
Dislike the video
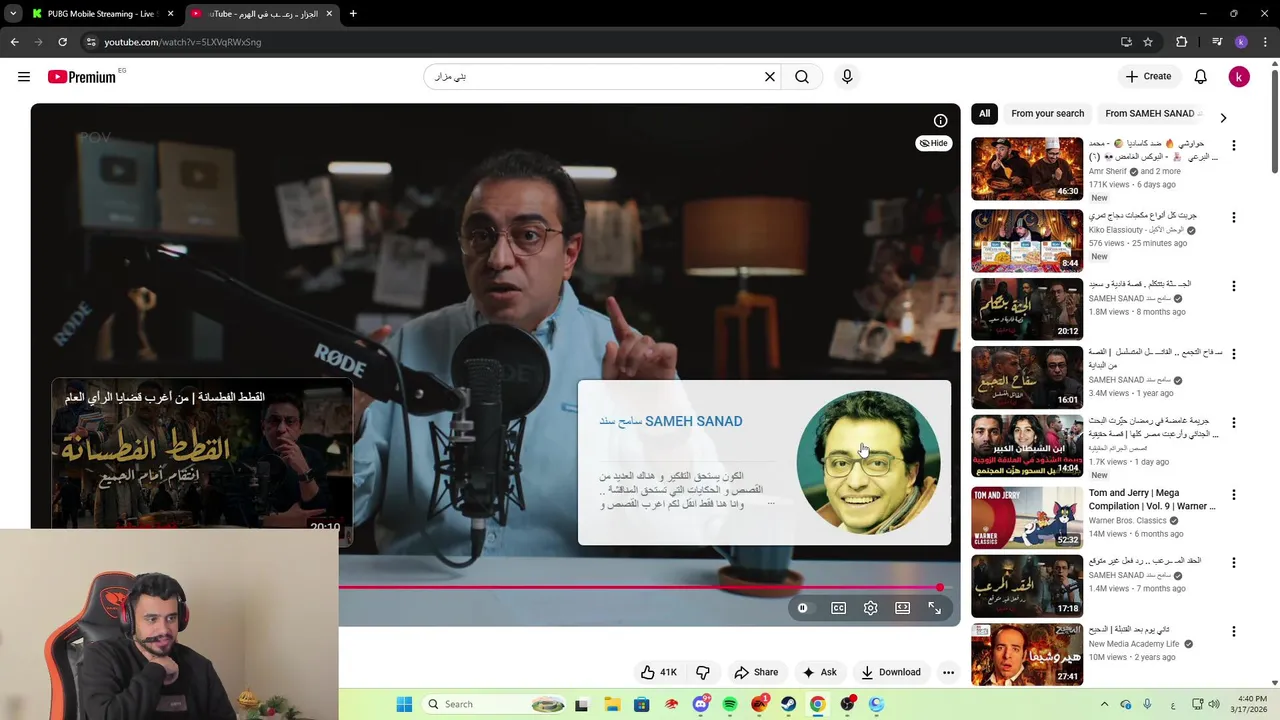pos(703,672)
